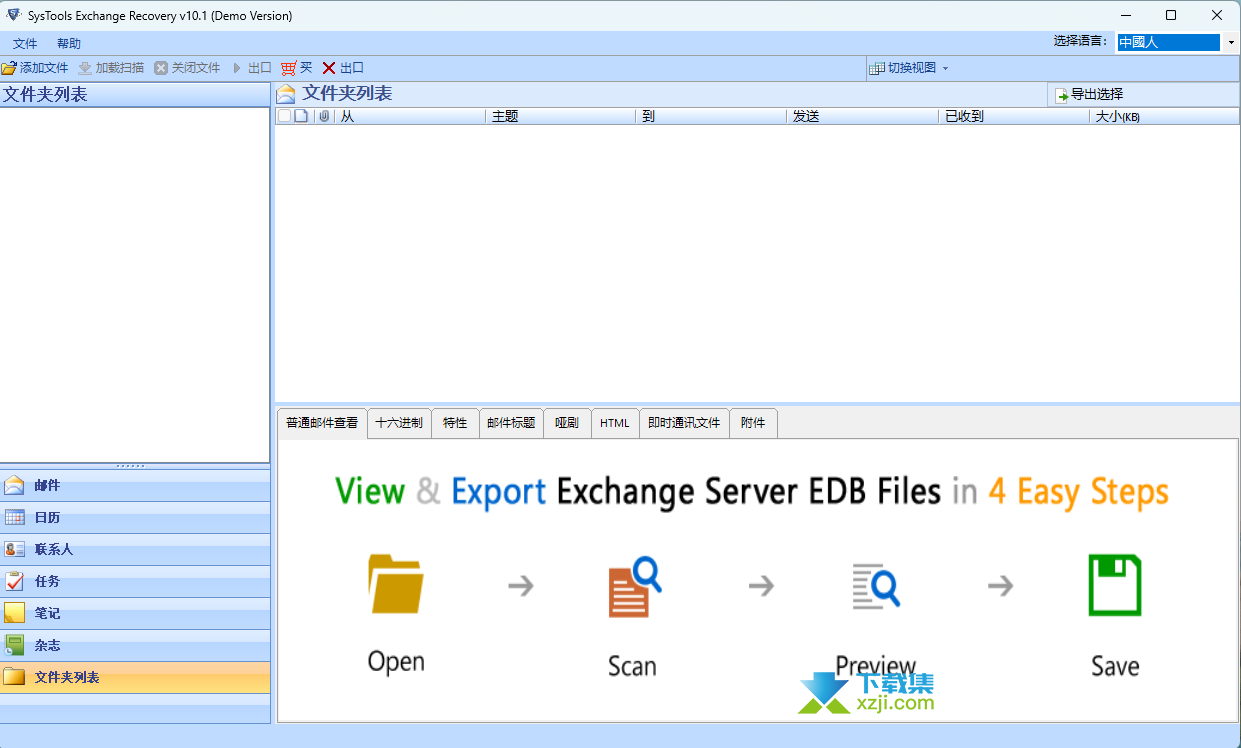Click the Preview magnifier icon in guide
The height and width of the screenshot is (748, 1241).
click(x=875, y=586)
